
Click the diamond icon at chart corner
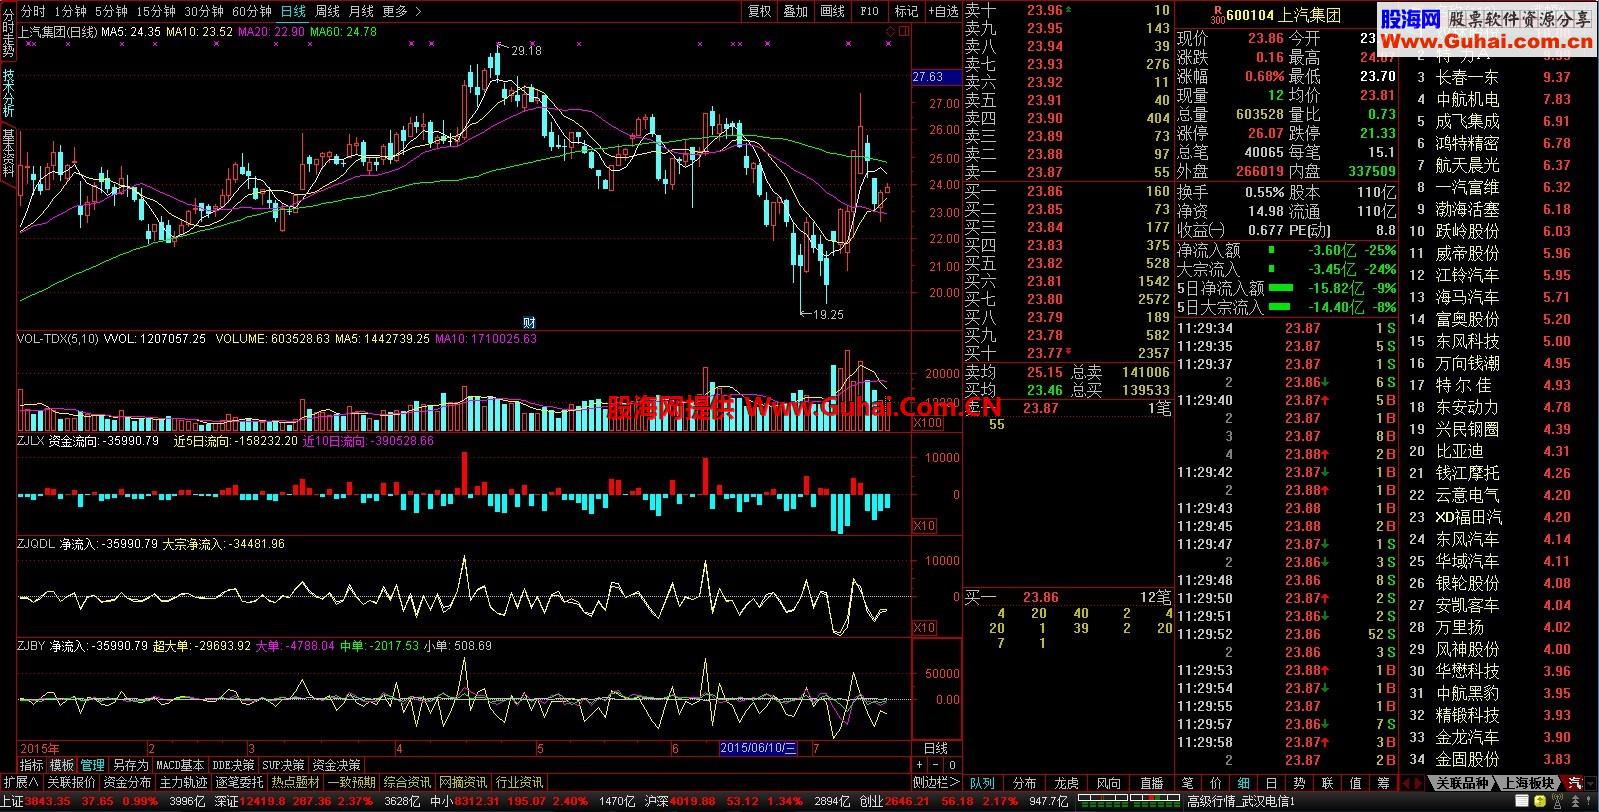point(890,32)
